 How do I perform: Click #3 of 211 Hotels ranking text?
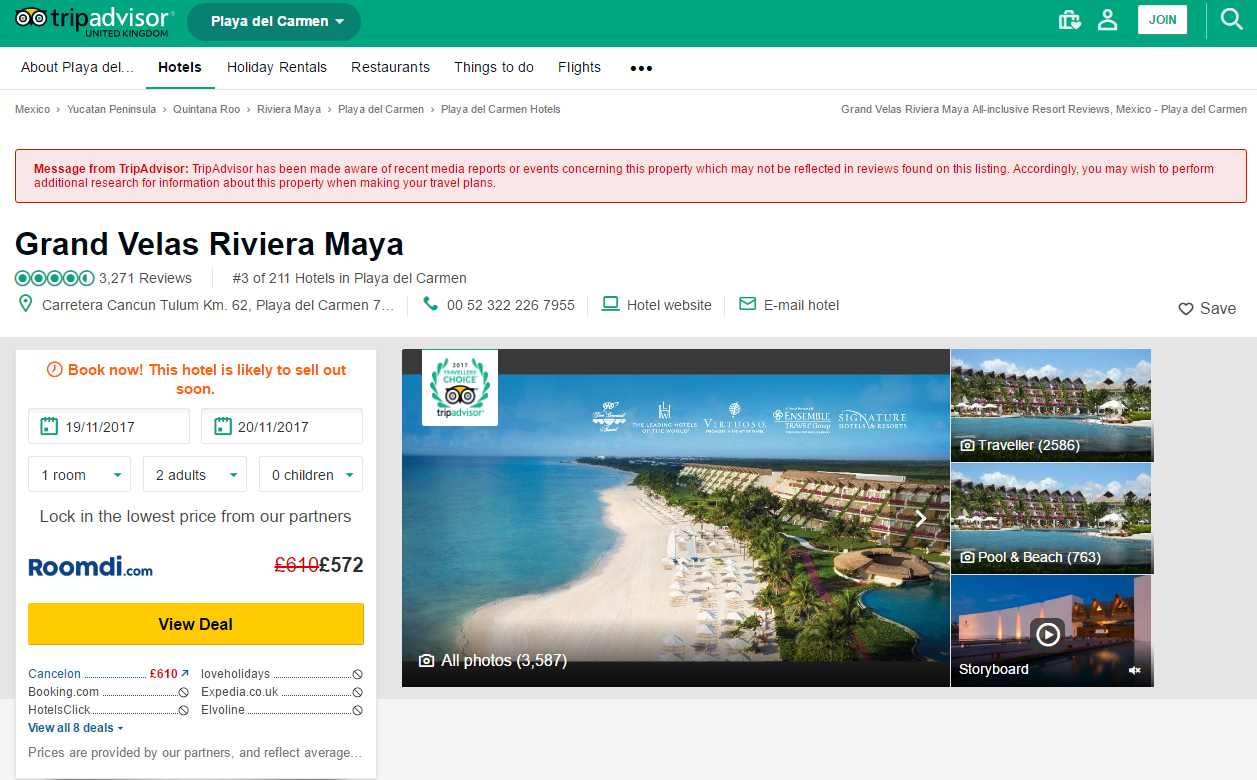pos(349,278)
